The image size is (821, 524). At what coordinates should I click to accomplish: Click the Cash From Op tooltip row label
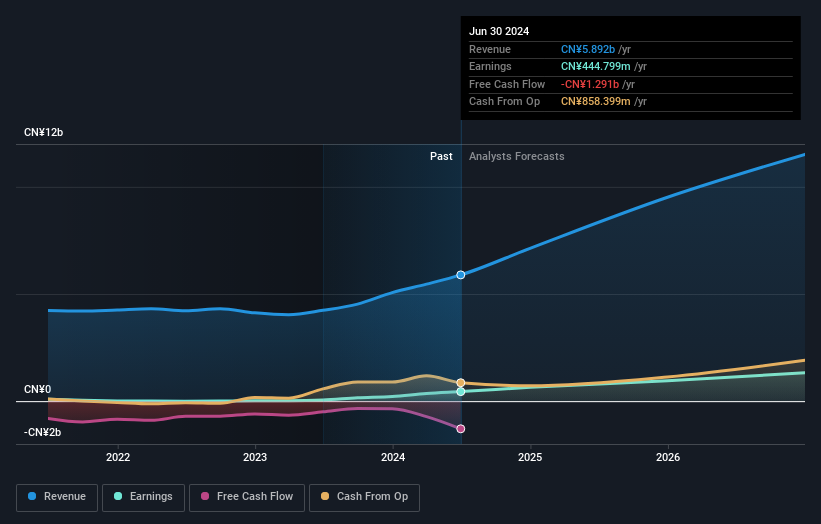(504, 102)
